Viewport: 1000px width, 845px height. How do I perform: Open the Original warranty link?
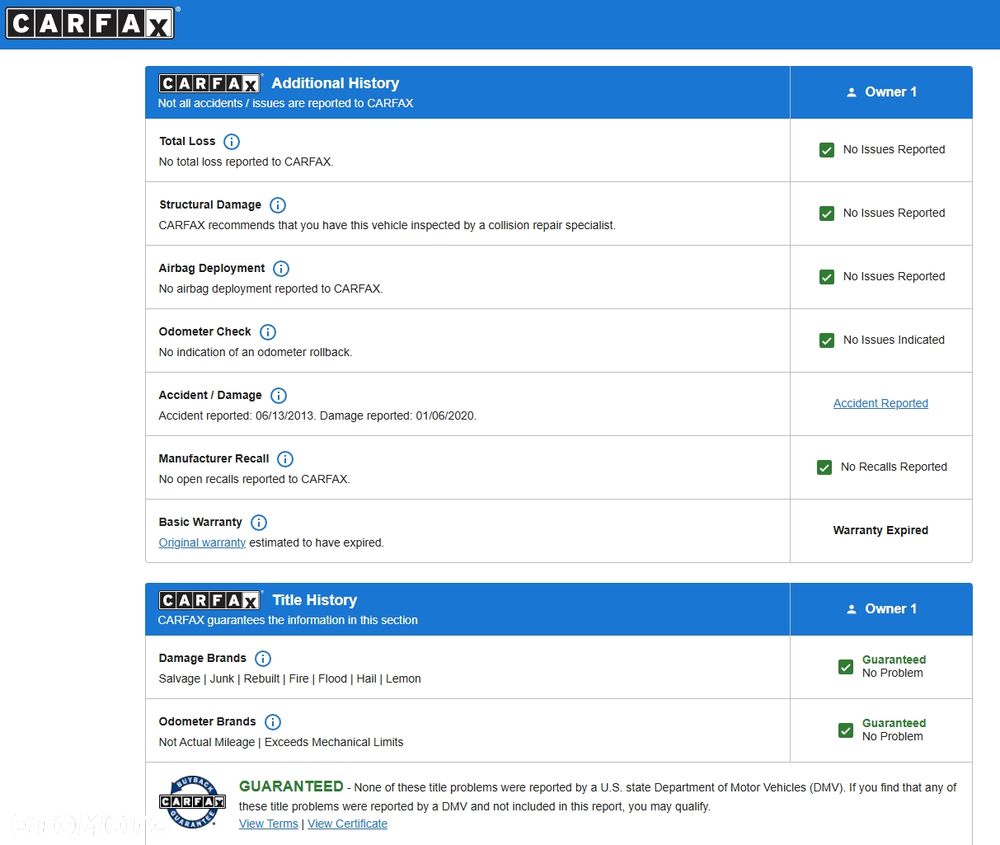point(202,543)
